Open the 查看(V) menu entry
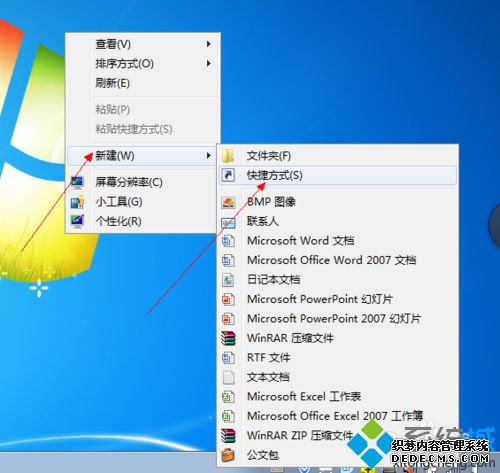The height and width of the screenshot is (473, 500). (143, 44)
